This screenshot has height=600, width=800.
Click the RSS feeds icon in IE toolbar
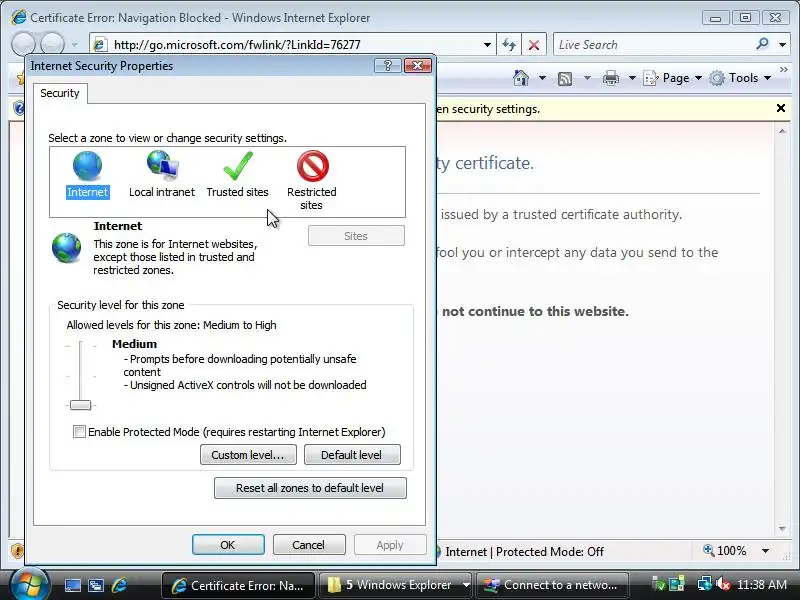565,79
